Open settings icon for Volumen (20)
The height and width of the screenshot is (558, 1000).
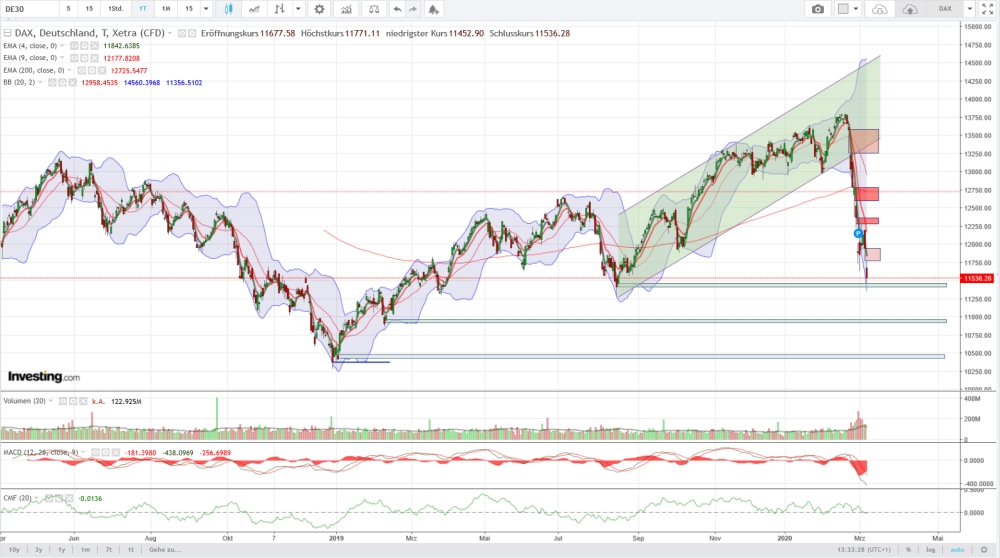click(73, 401)
